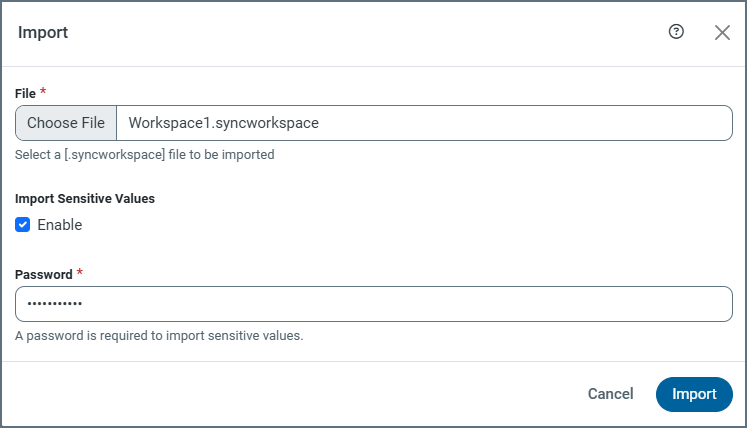Image resolution: width=747 pixels, height=428 pixels.
Task: Open the help icon in dialog header
Action: (x=676, y=32)
